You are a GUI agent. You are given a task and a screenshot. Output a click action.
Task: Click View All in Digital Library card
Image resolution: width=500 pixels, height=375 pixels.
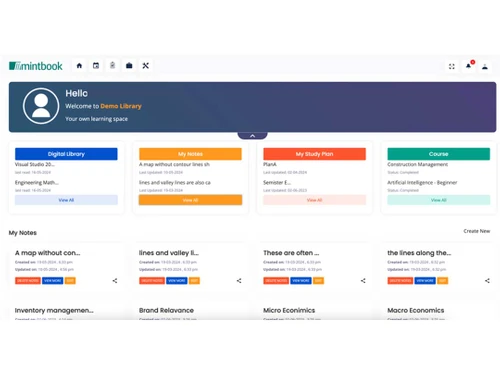[x=66, y=200]
